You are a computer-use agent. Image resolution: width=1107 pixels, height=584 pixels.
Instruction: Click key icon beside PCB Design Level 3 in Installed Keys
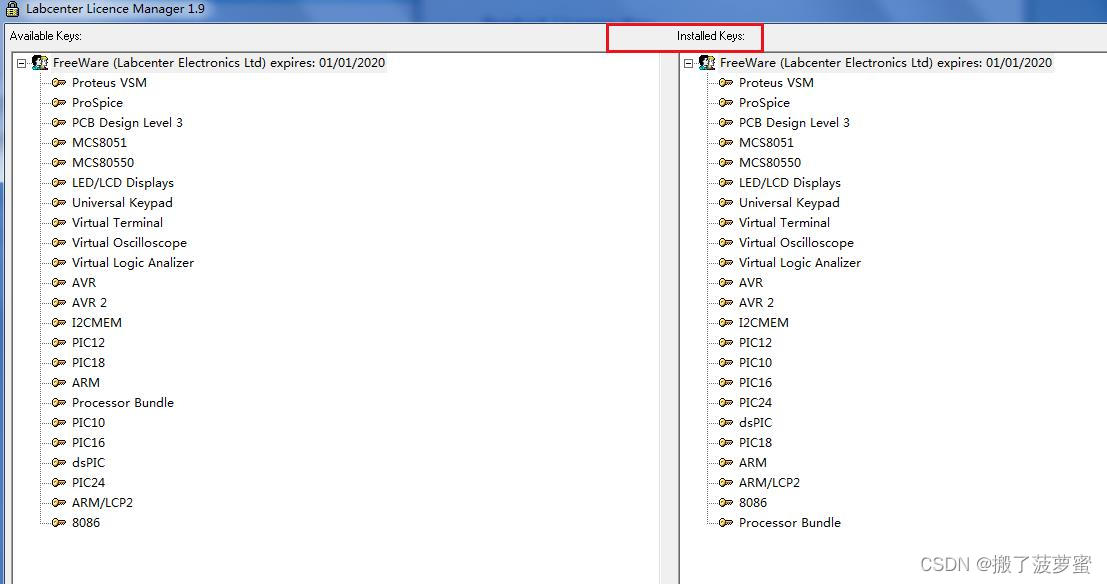point(726,123)
